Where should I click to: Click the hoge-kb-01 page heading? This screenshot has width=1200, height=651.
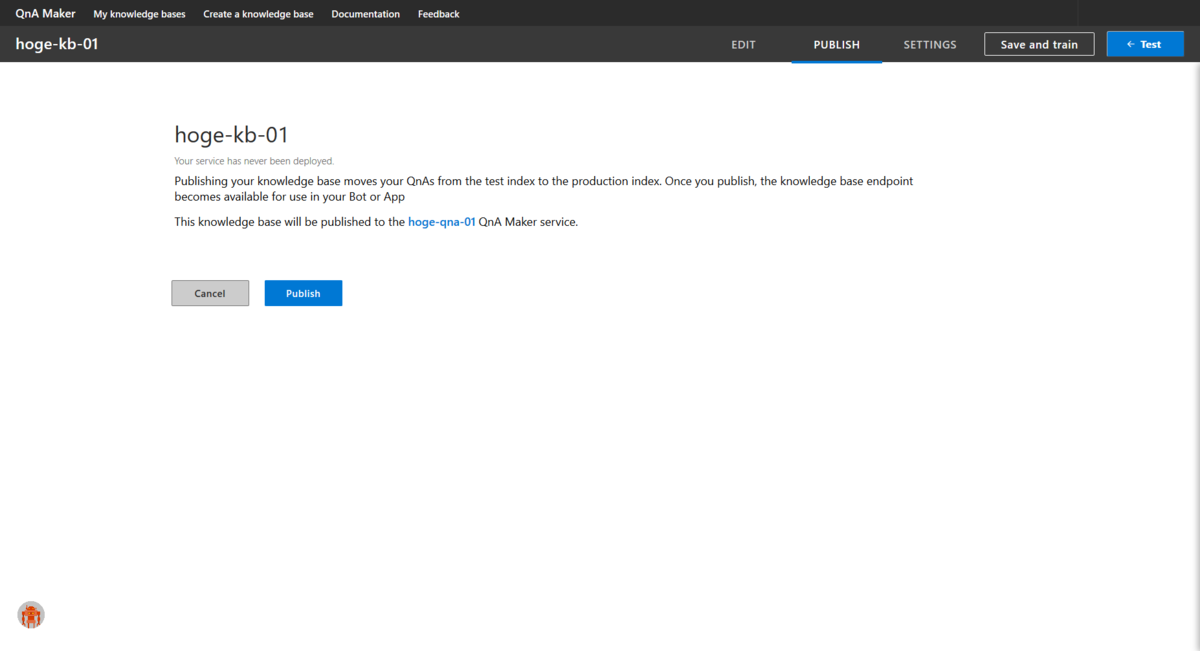(232, 135)
